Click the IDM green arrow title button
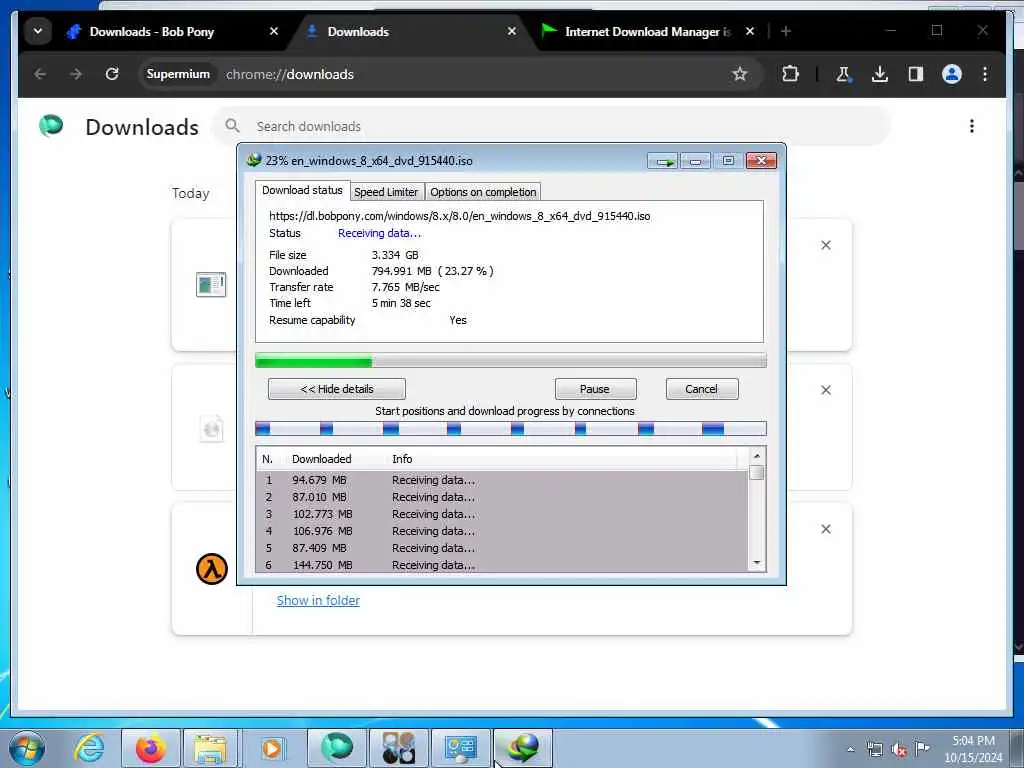The image size is (1024, 768). [664, 161]
